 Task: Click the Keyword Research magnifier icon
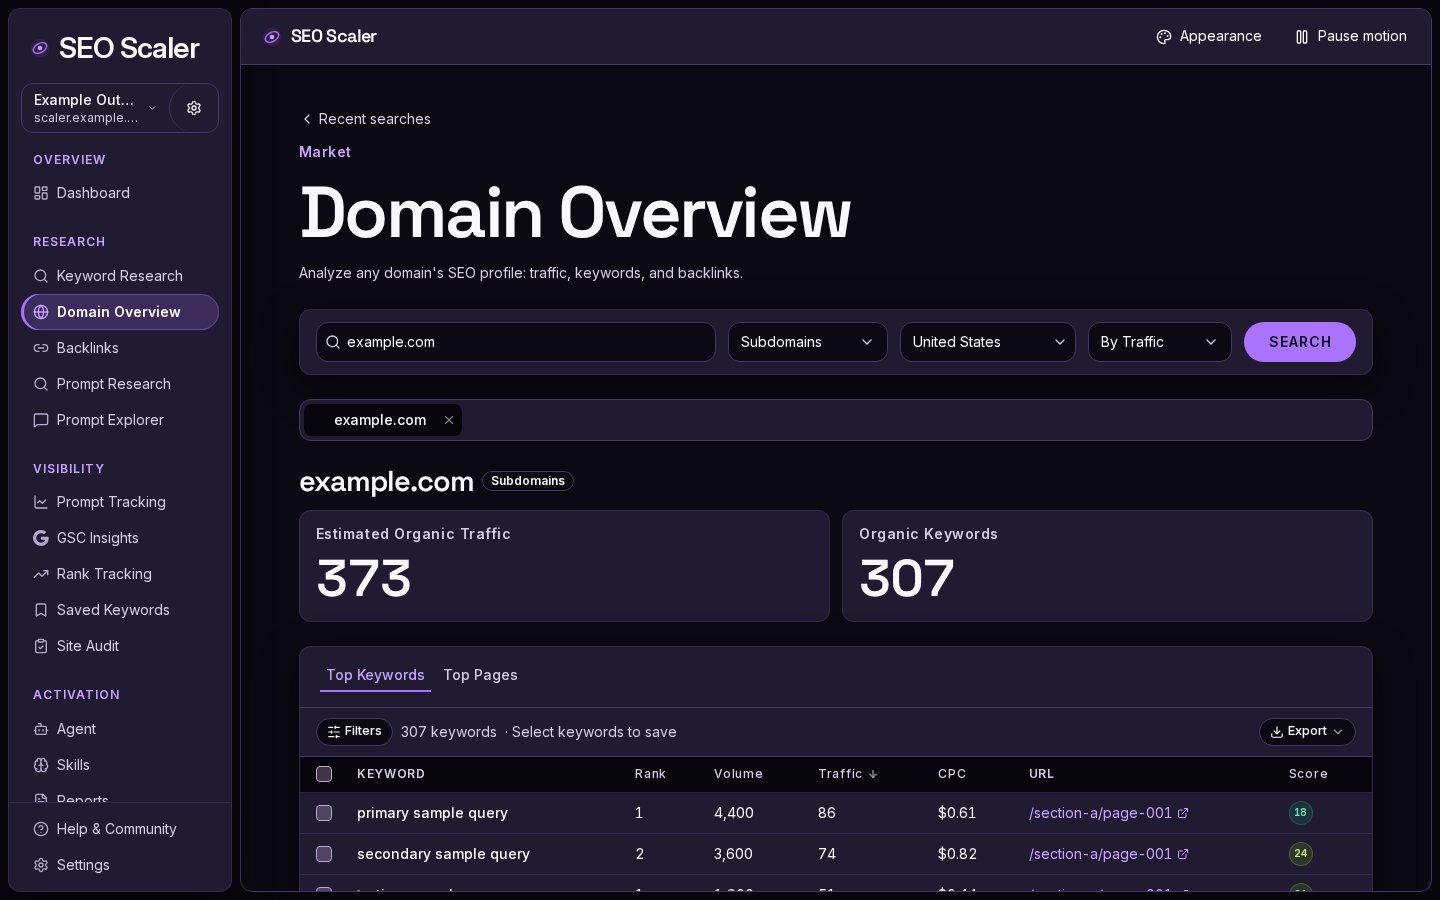coord(41,276)
